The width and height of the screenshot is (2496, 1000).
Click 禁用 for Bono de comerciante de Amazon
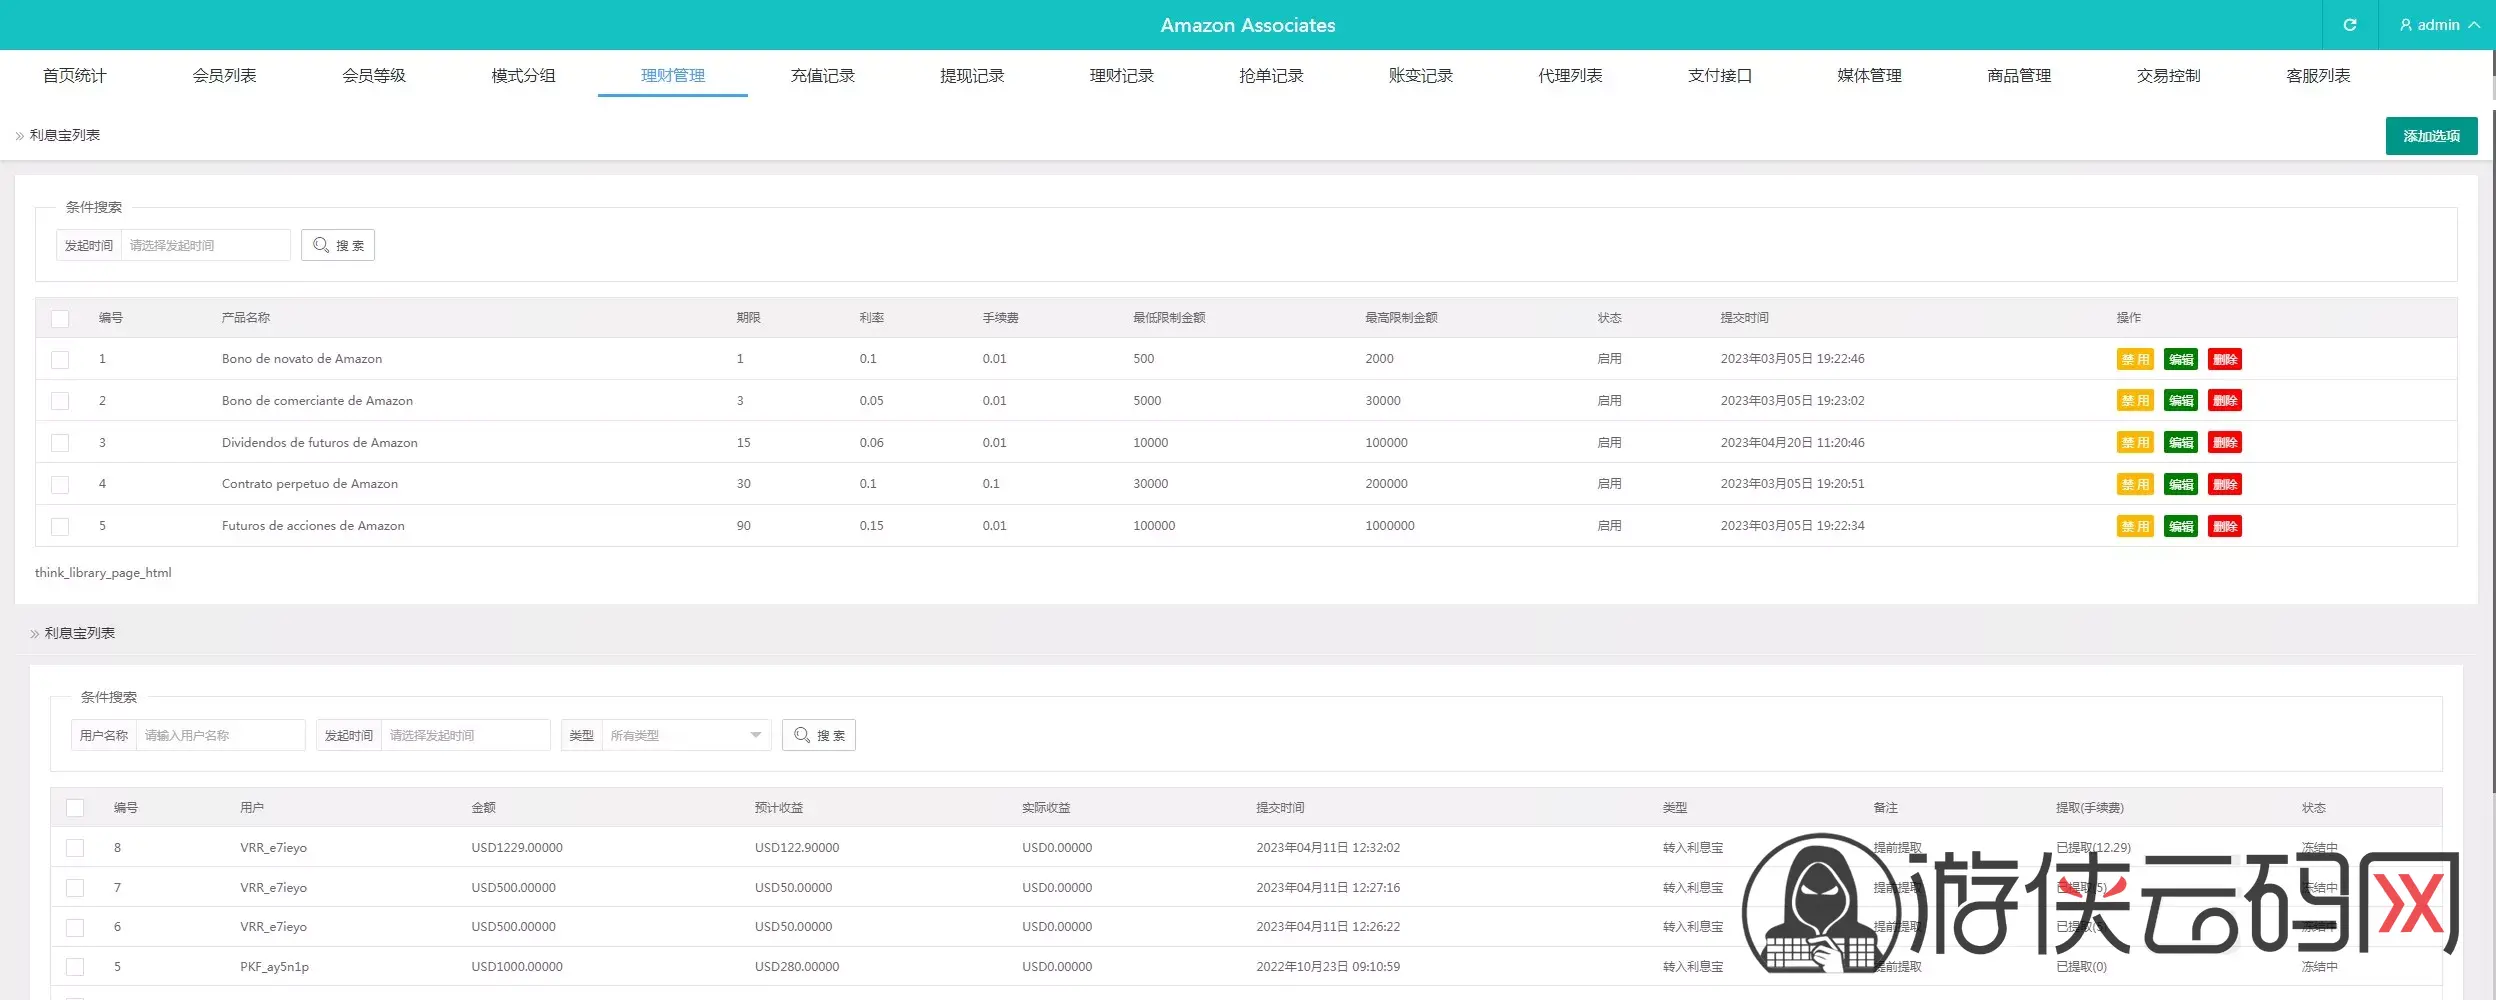(2135, 401)
